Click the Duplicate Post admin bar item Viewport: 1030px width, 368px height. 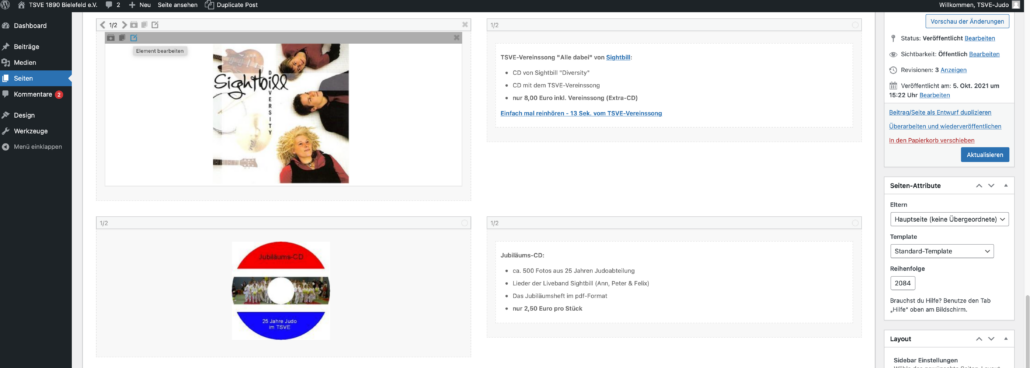231,5
